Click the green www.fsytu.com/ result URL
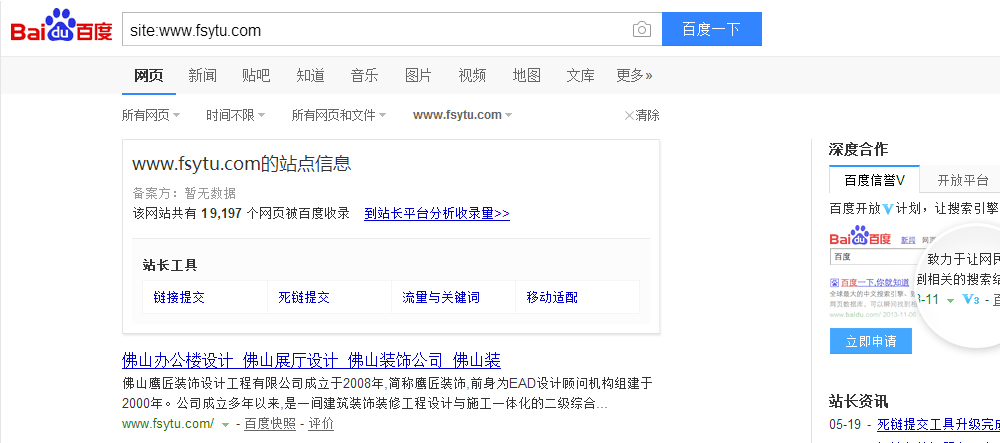The height and width of the screenshot is (443, 1000). (168, 425)
